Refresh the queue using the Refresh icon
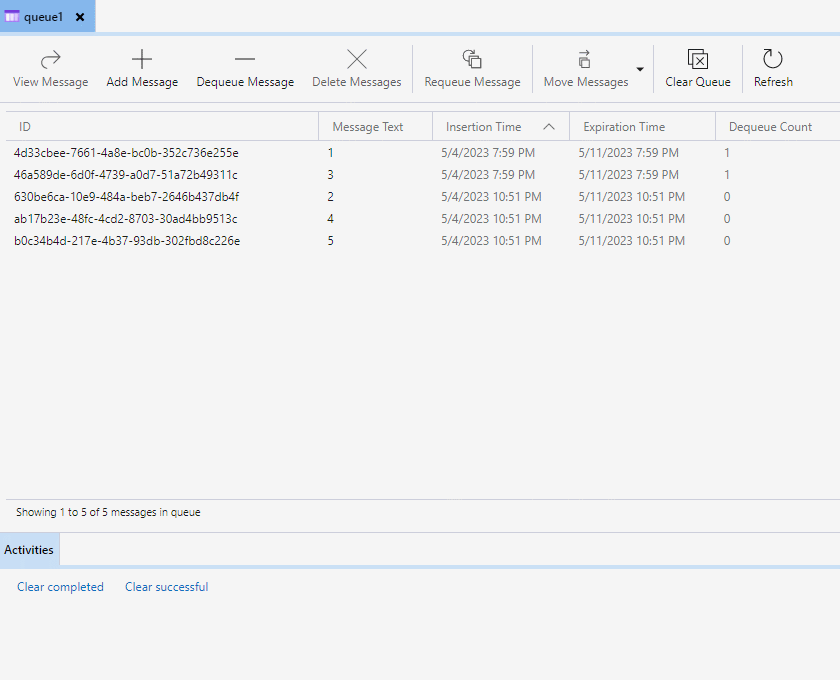The image size is (840, 680). [773, 58]
